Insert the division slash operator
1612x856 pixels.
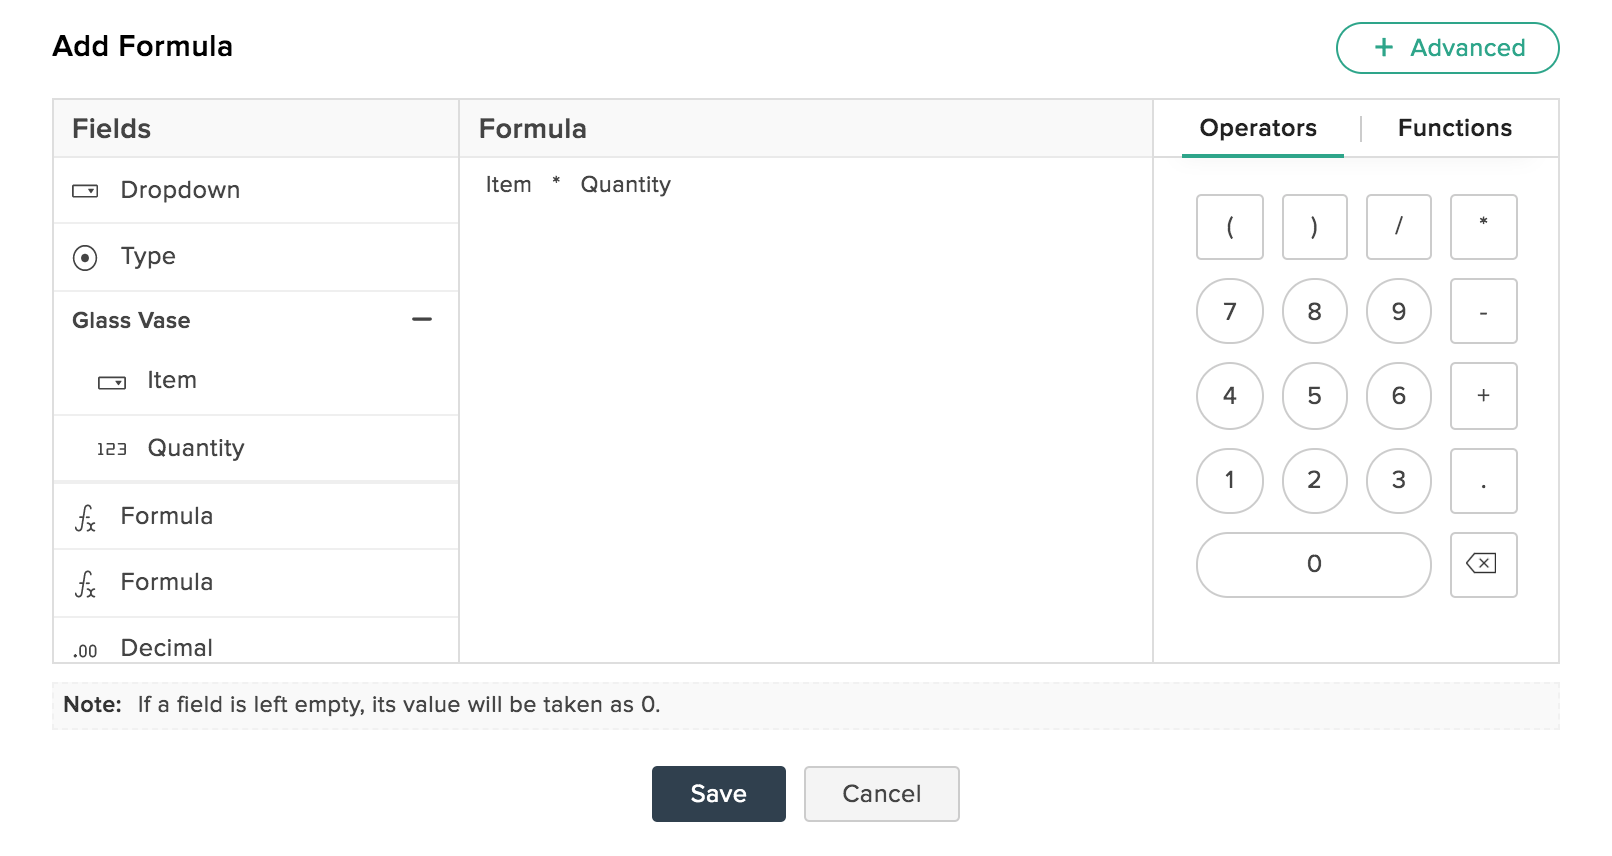pos(1398,227)
